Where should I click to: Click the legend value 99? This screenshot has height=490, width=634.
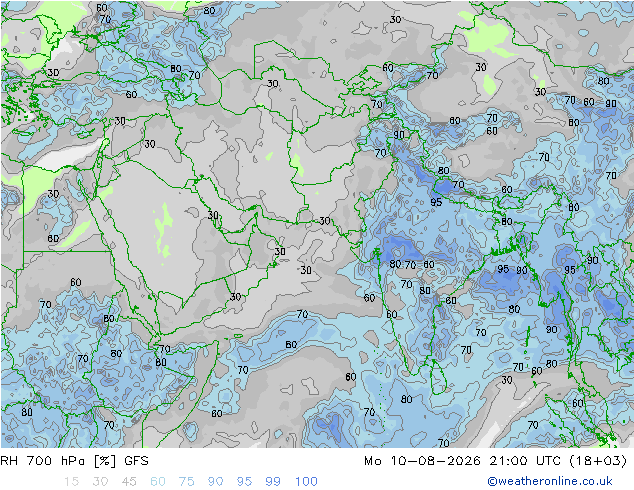[273, 482]
